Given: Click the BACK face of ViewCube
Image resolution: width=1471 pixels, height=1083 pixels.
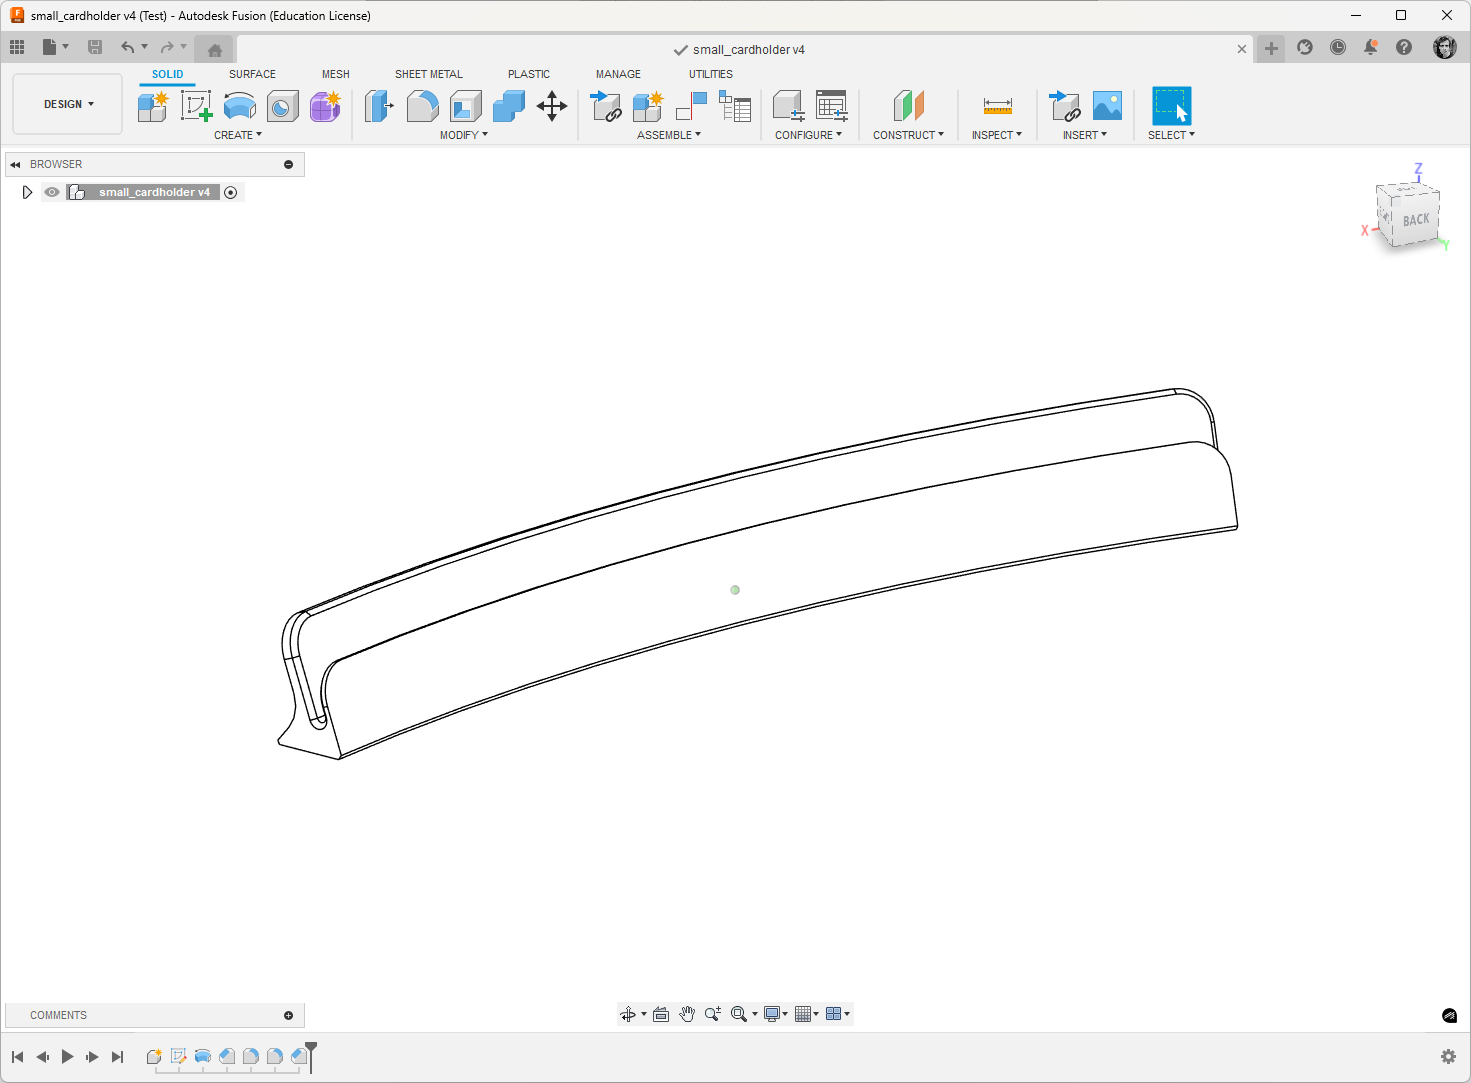Looking at the screenshot, I should (1416, 220).
